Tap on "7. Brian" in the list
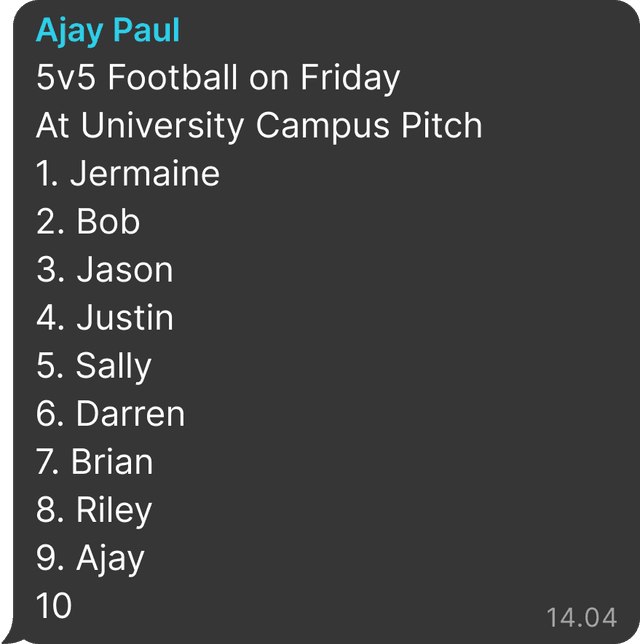This screenshot has height=644, width=640. tap(95, 462)
